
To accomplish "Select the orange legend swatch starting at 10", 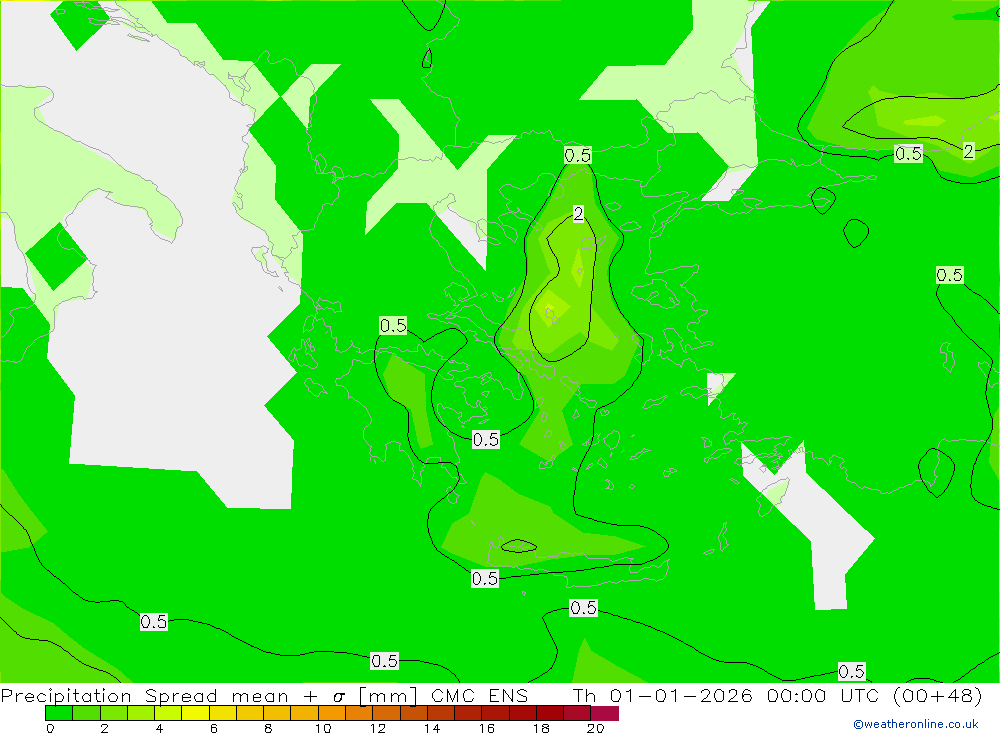I will [x=332, y=713].
